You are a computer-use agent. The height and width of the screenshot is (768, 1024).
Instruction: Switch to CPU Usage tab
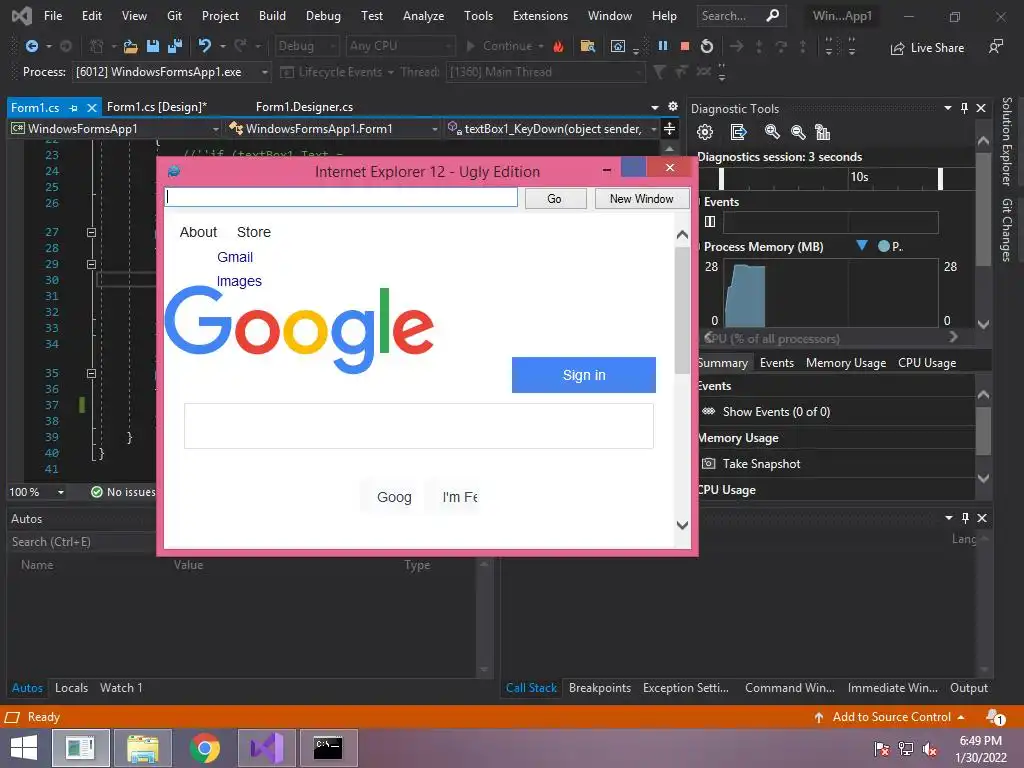tap(927, 363)
